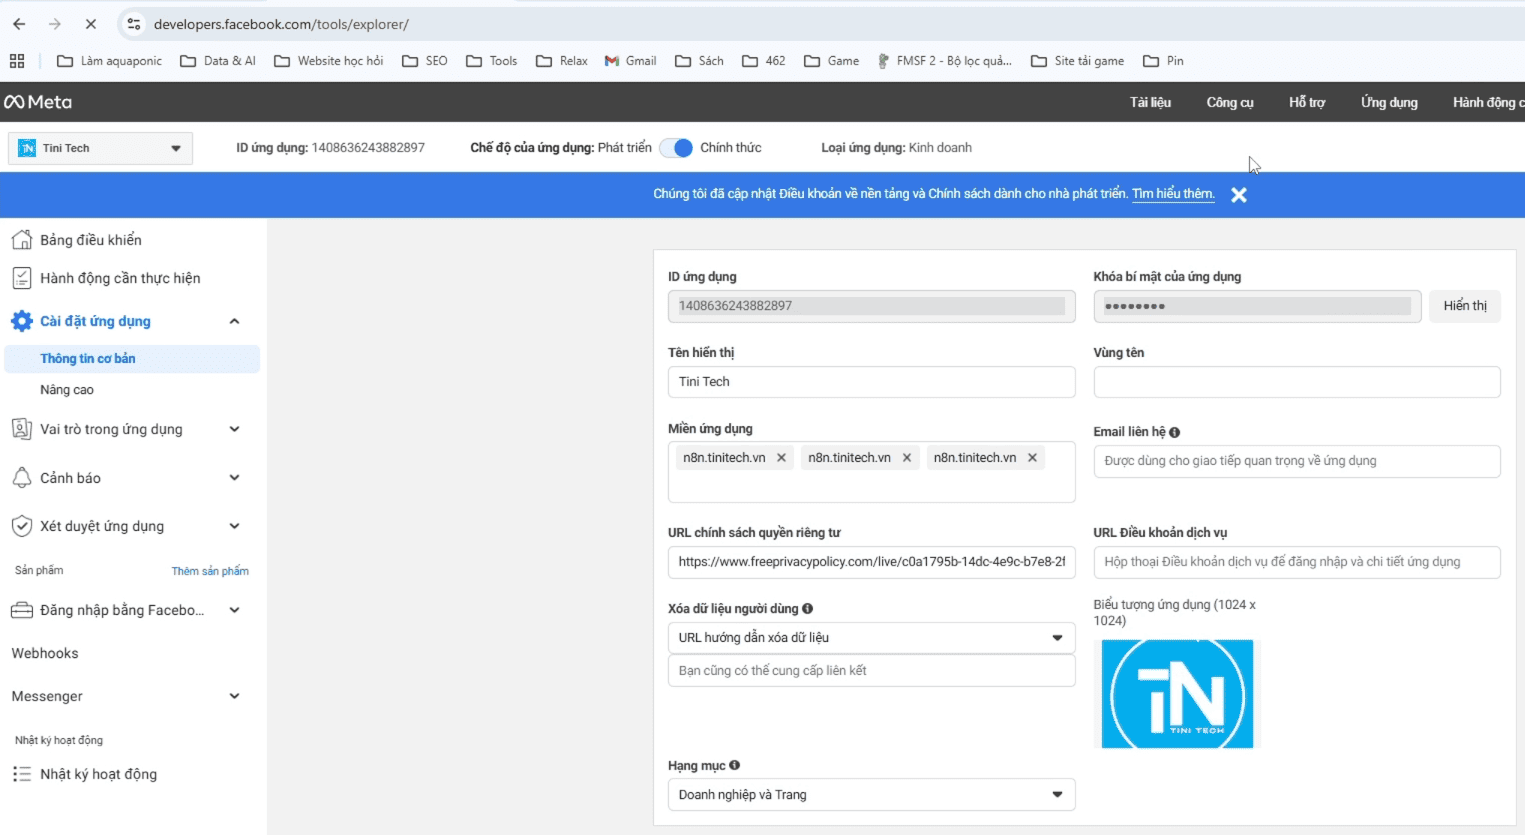The width and height of the screenshot is (1525, 835).
Task: Remove second n8n.tinitech.vn domain chip
Action: tap(907, 458)
